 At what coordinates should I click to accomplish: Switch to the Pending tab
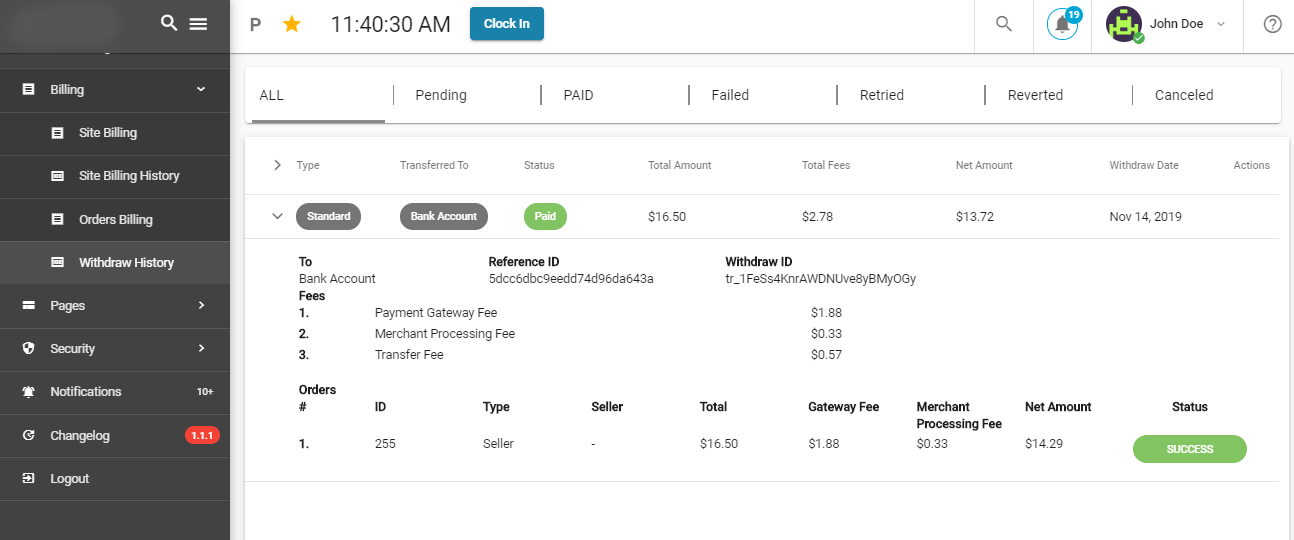point(441,95)
